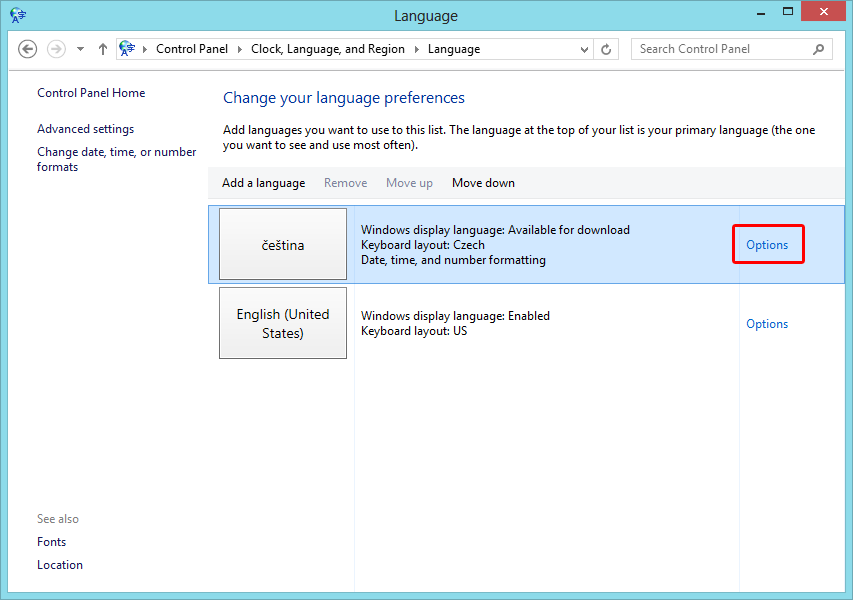
Task: Select the čeština language tile
Action: [283, 245]
